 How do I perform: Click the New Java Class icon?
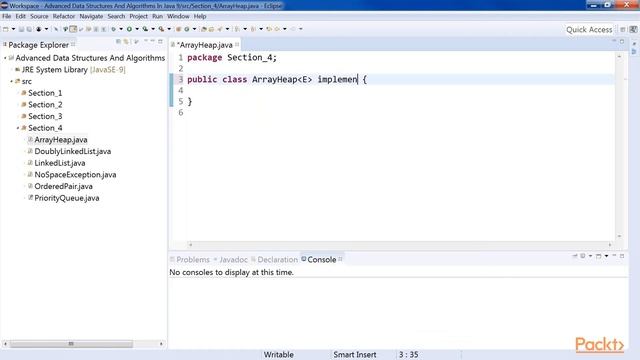[187, 29]
